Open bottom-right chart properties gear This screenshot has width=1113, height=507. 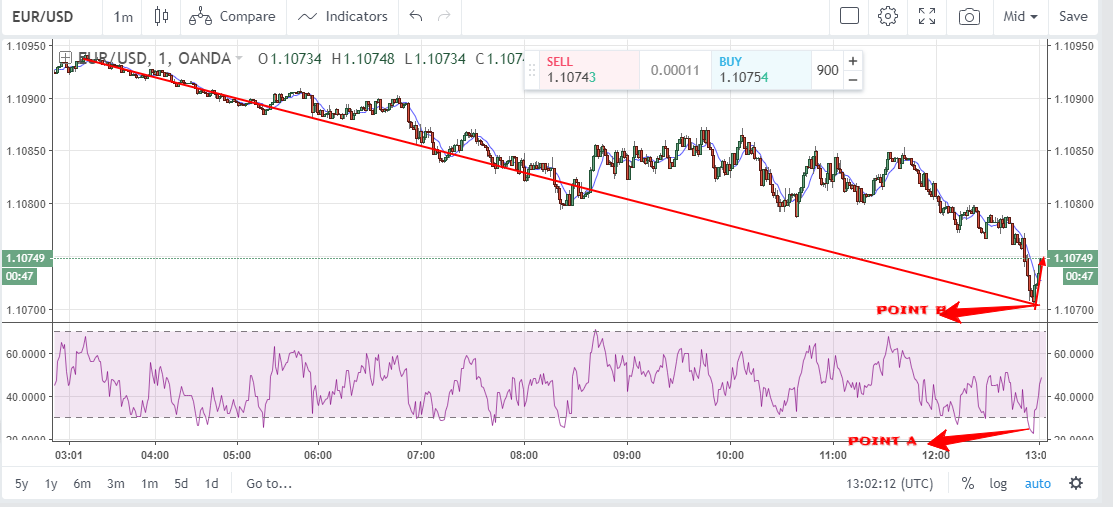click(x=1076, y=484)
